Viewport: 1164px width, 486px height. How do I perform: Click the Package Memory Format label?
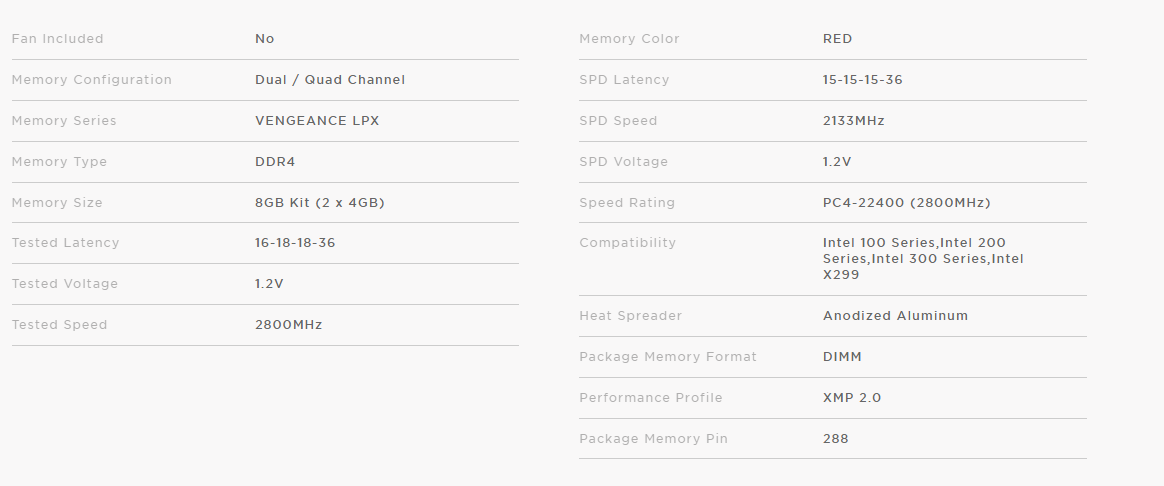[x=668, y=357]
